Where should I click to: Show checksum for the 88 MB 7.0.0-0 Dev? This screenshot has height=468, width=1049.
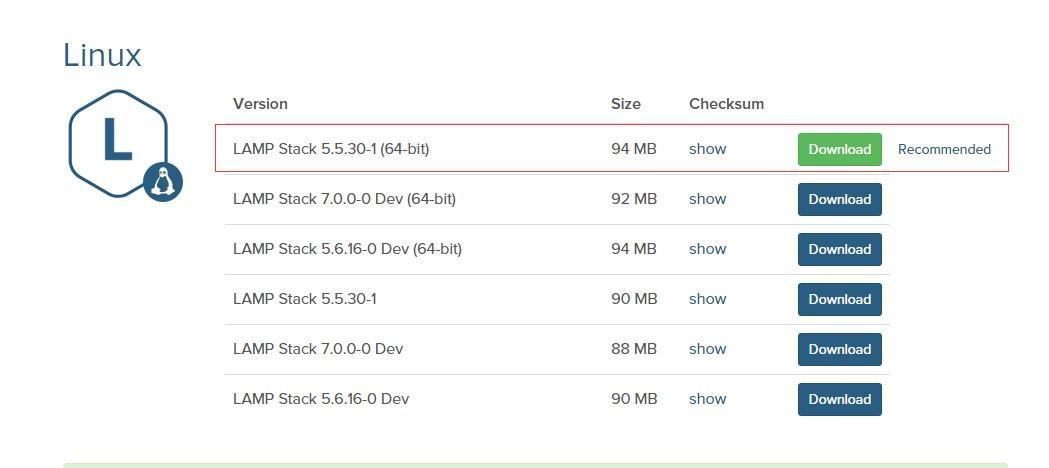tap(707, 349)
